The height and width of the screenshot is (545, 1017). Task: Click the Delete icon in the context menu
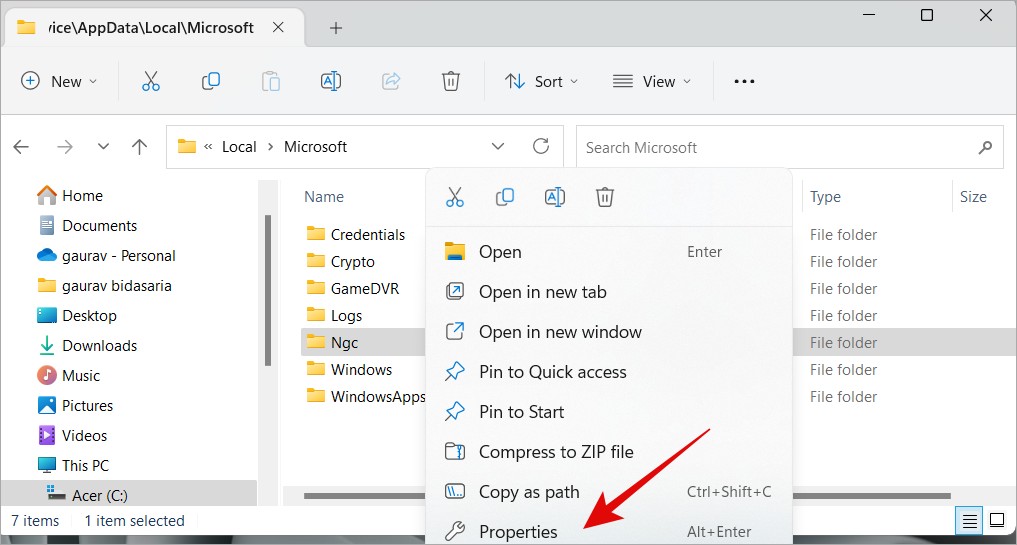pos(604,197)
